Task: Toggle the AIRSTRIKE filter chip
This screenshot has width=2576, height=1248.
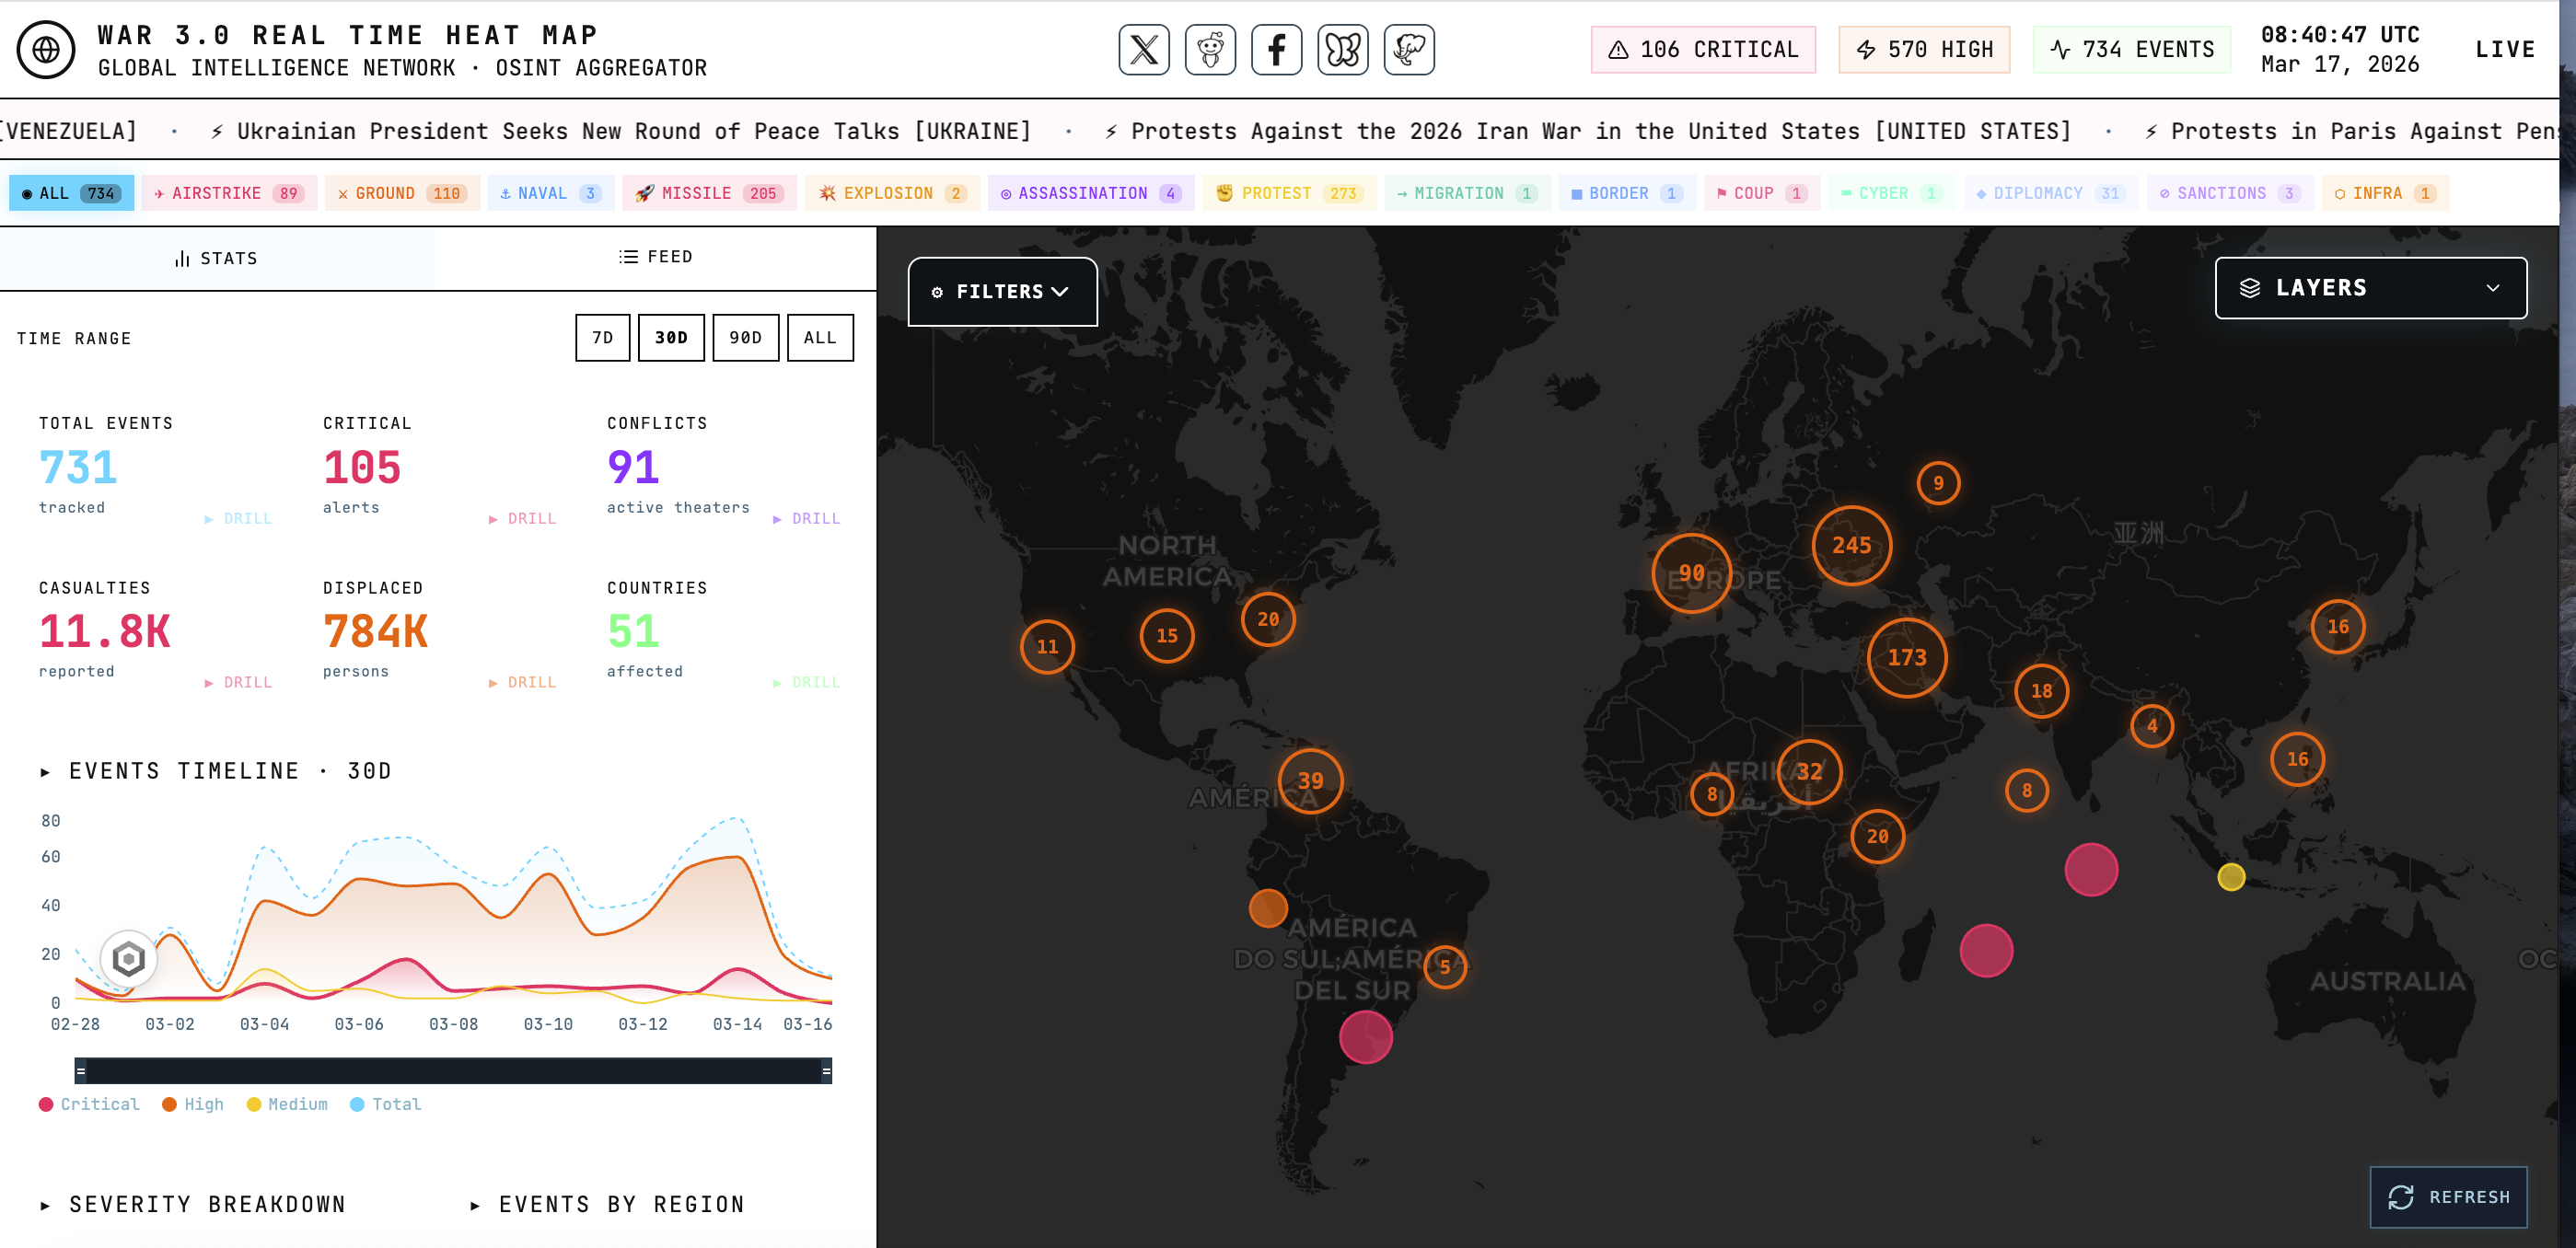Action: pos(229,193)
